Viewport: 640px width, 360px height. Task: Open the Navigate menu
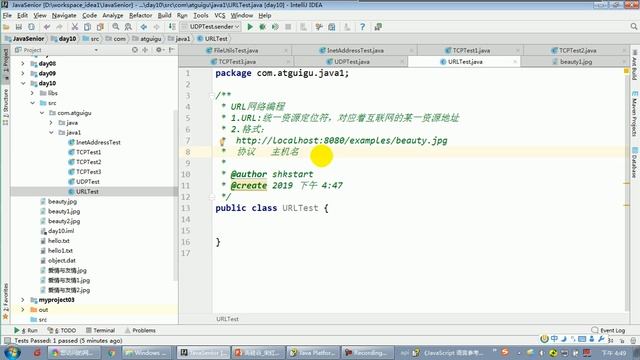coord(64,16)
